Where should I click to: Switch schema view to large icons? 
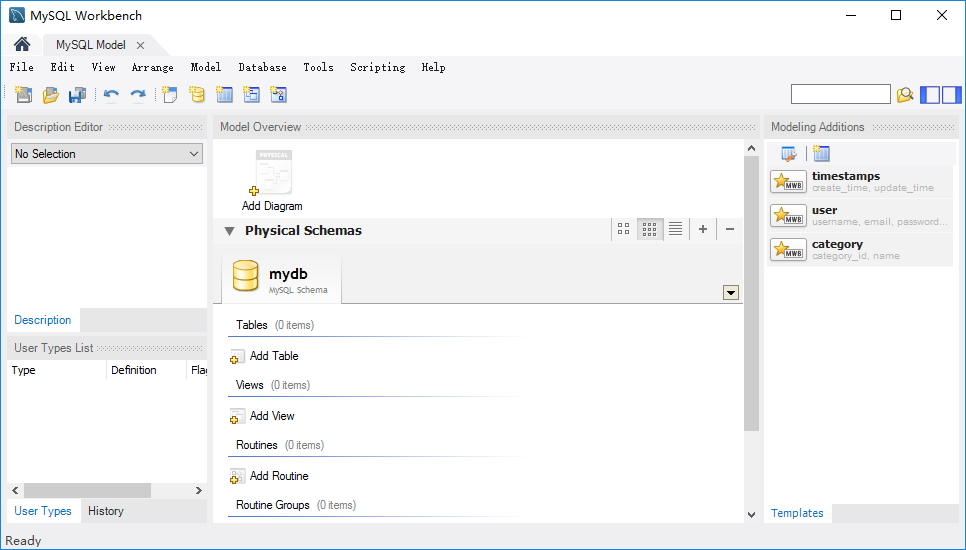coord(624,229)
